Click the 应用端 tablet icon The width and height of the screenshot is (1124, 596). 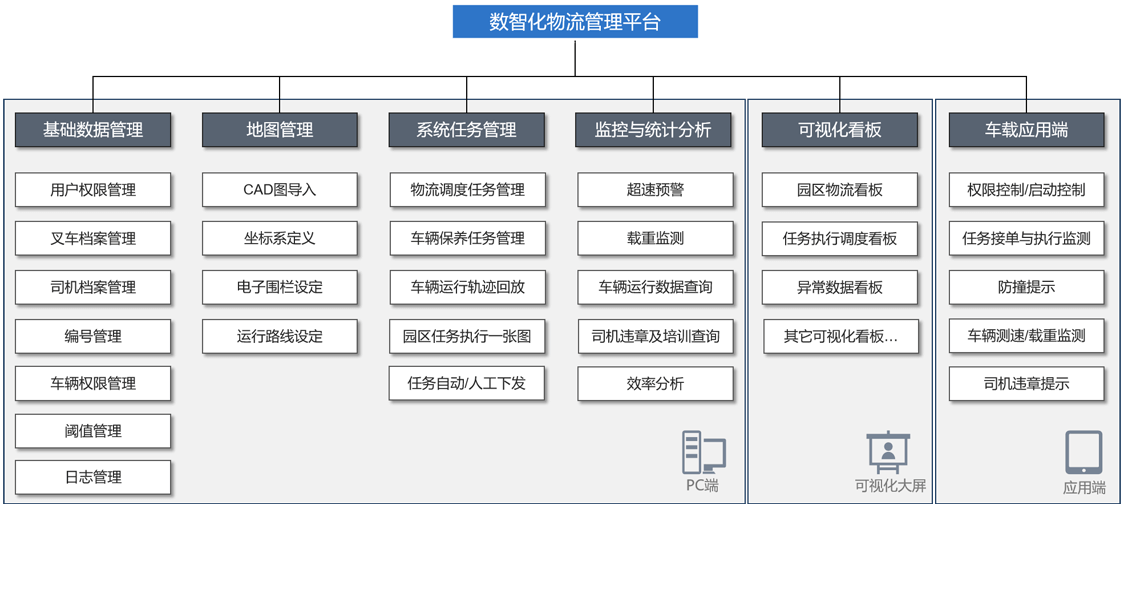1084,453
